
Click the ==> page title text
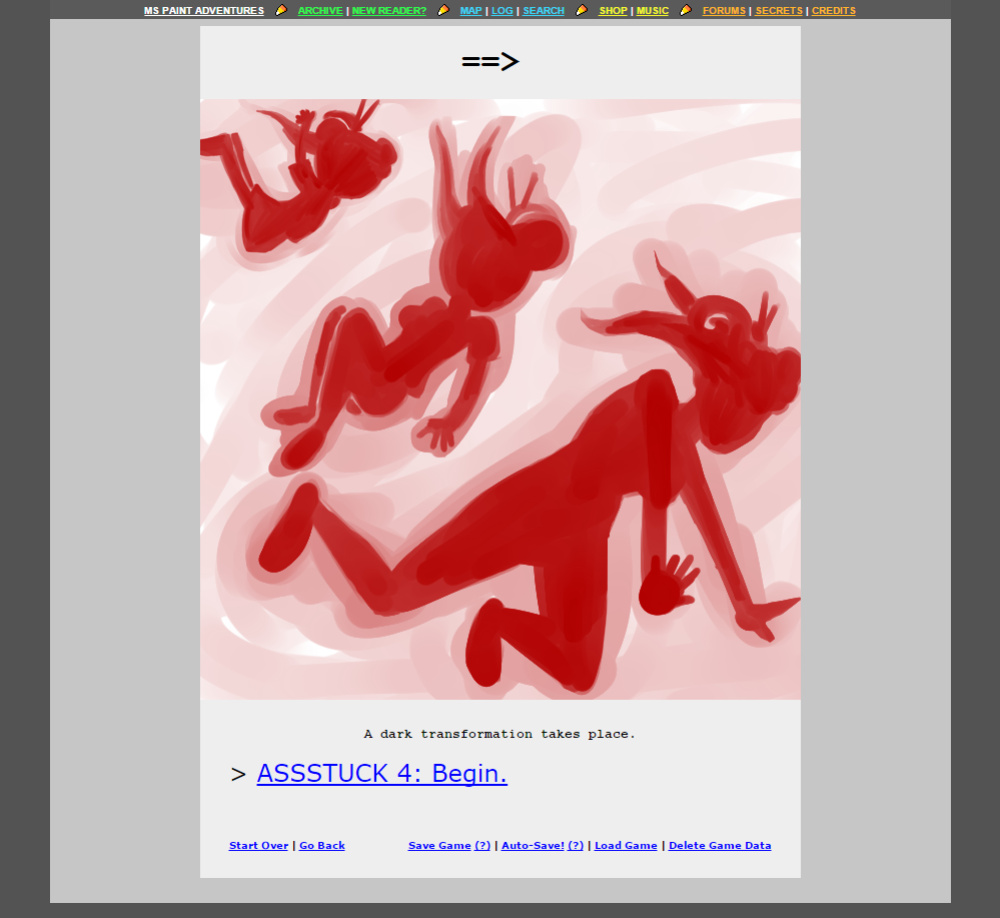click(x=490, y=62)
